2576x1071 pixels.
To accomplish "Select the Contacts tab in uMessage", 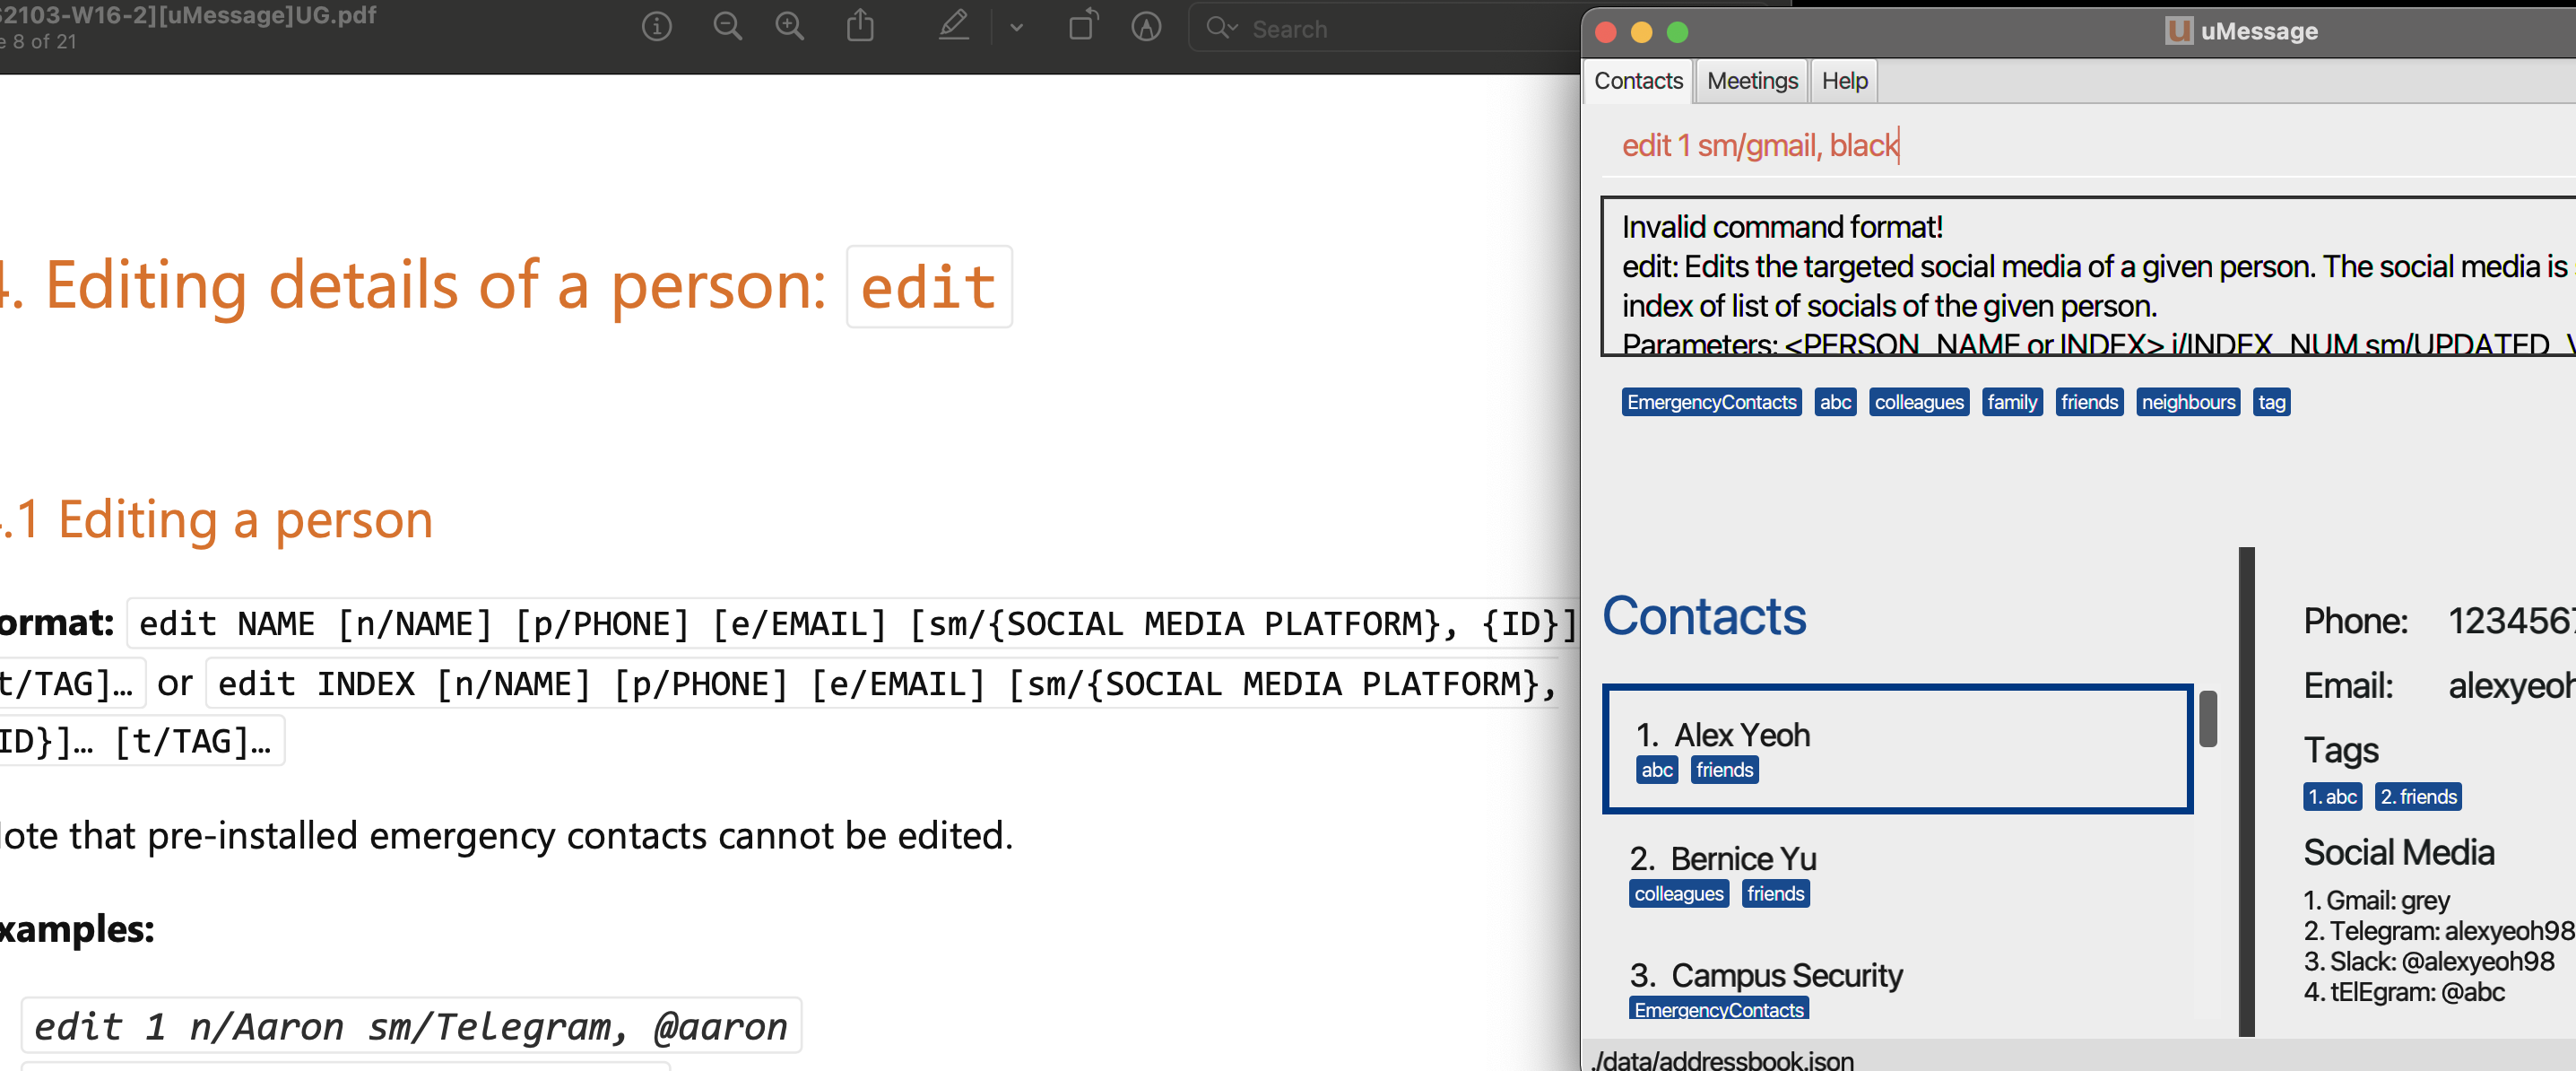I will [1636, 79].
